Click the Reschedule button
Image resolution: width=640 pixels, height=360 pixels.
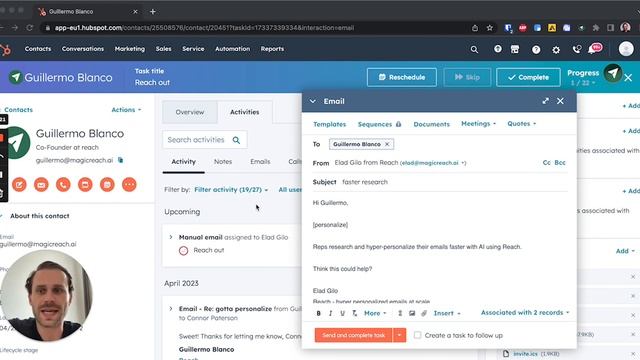click(x=402, y=77)
